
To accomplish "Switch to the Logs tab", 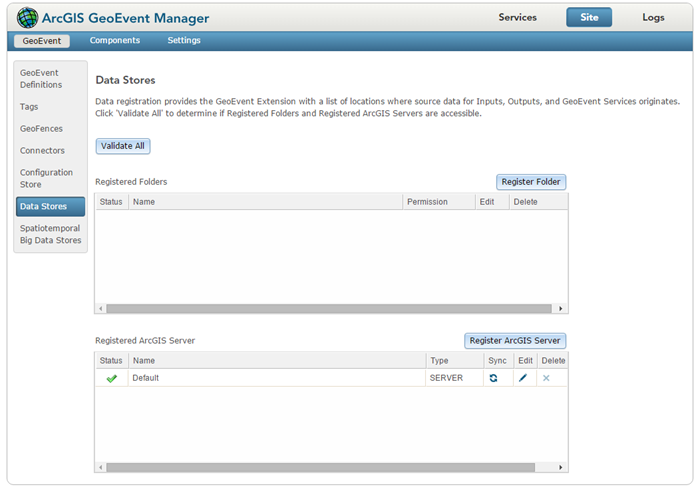I will (653, 17).
